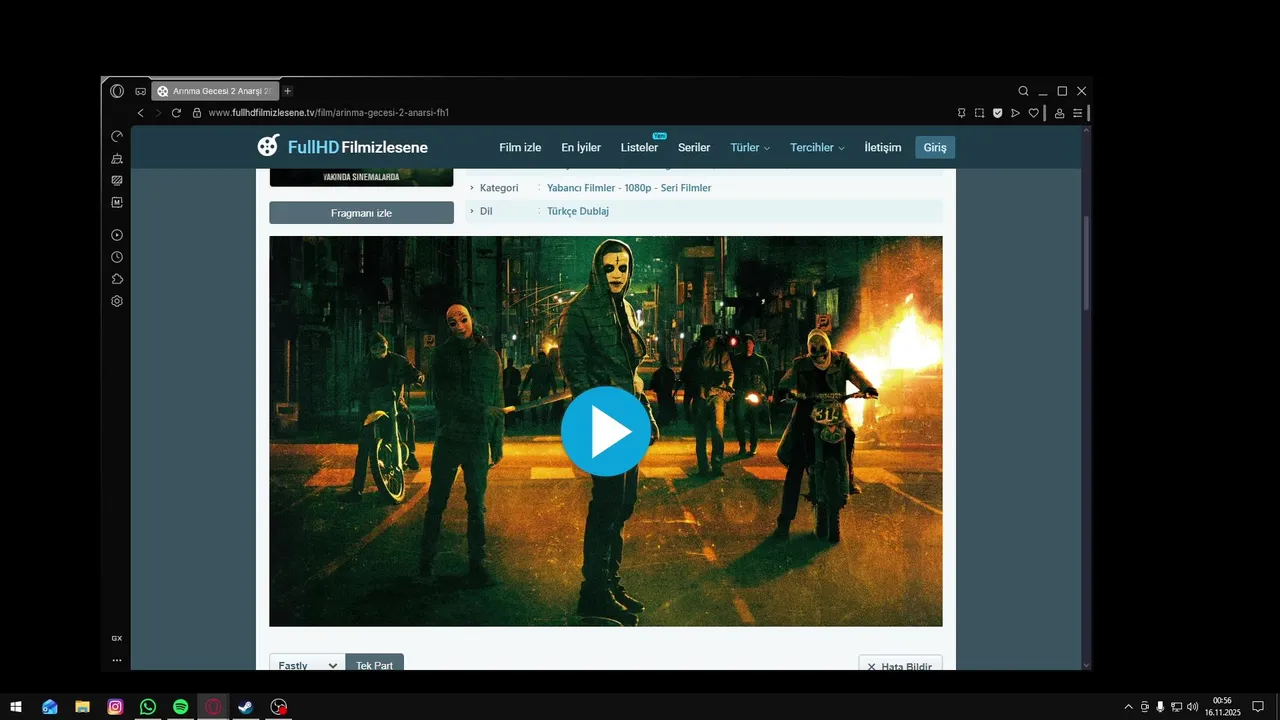Expand the Türler dropdown menu

tap(750, 147)
